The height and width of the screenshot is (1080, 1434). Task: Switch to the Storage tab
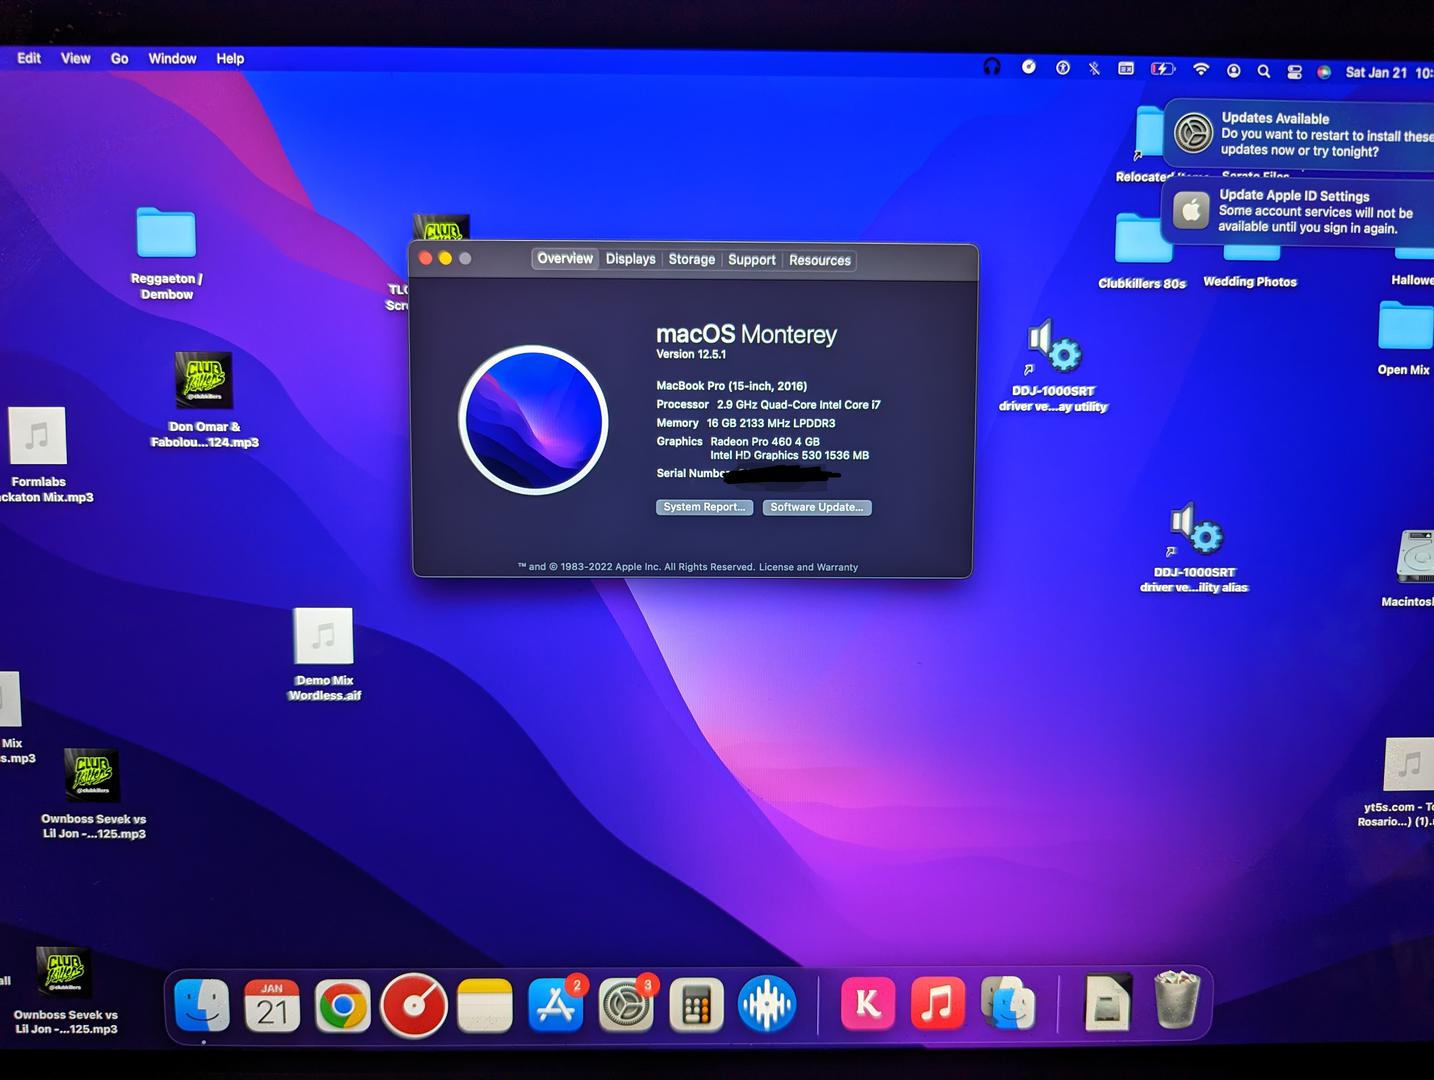pos(692,259)
